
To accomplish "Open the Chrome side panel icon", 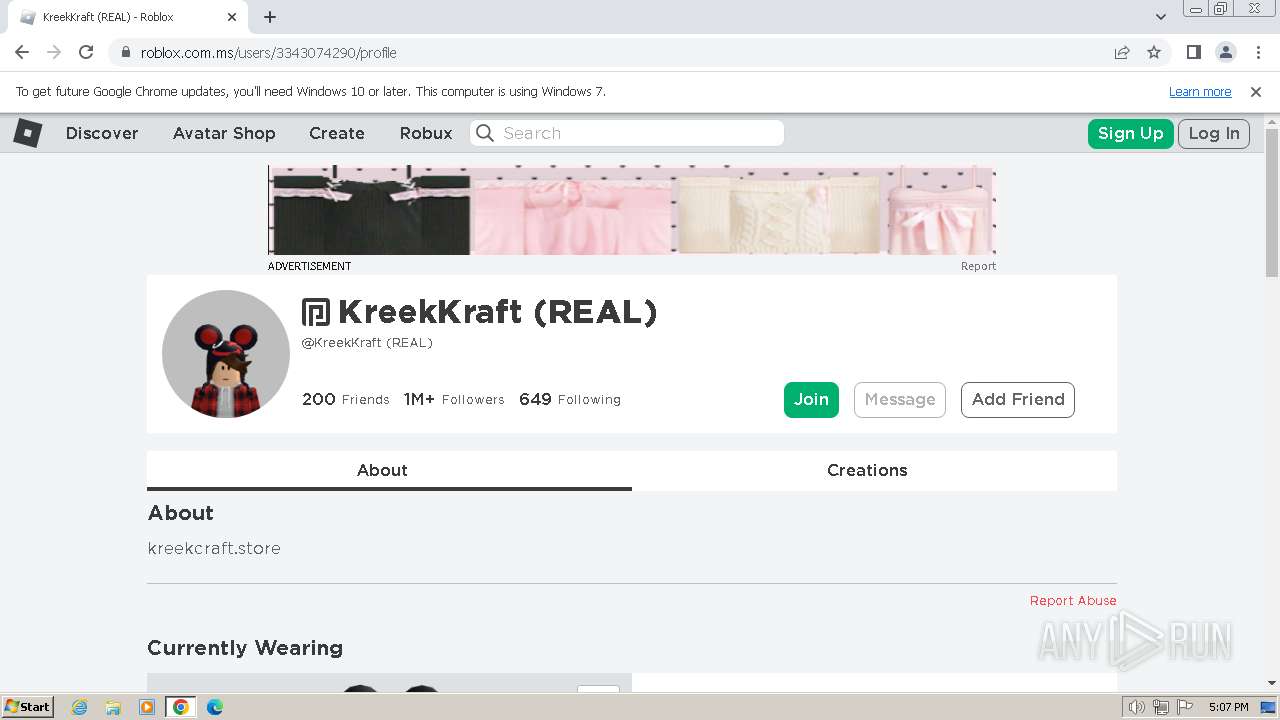I will tap(1194, 52).
